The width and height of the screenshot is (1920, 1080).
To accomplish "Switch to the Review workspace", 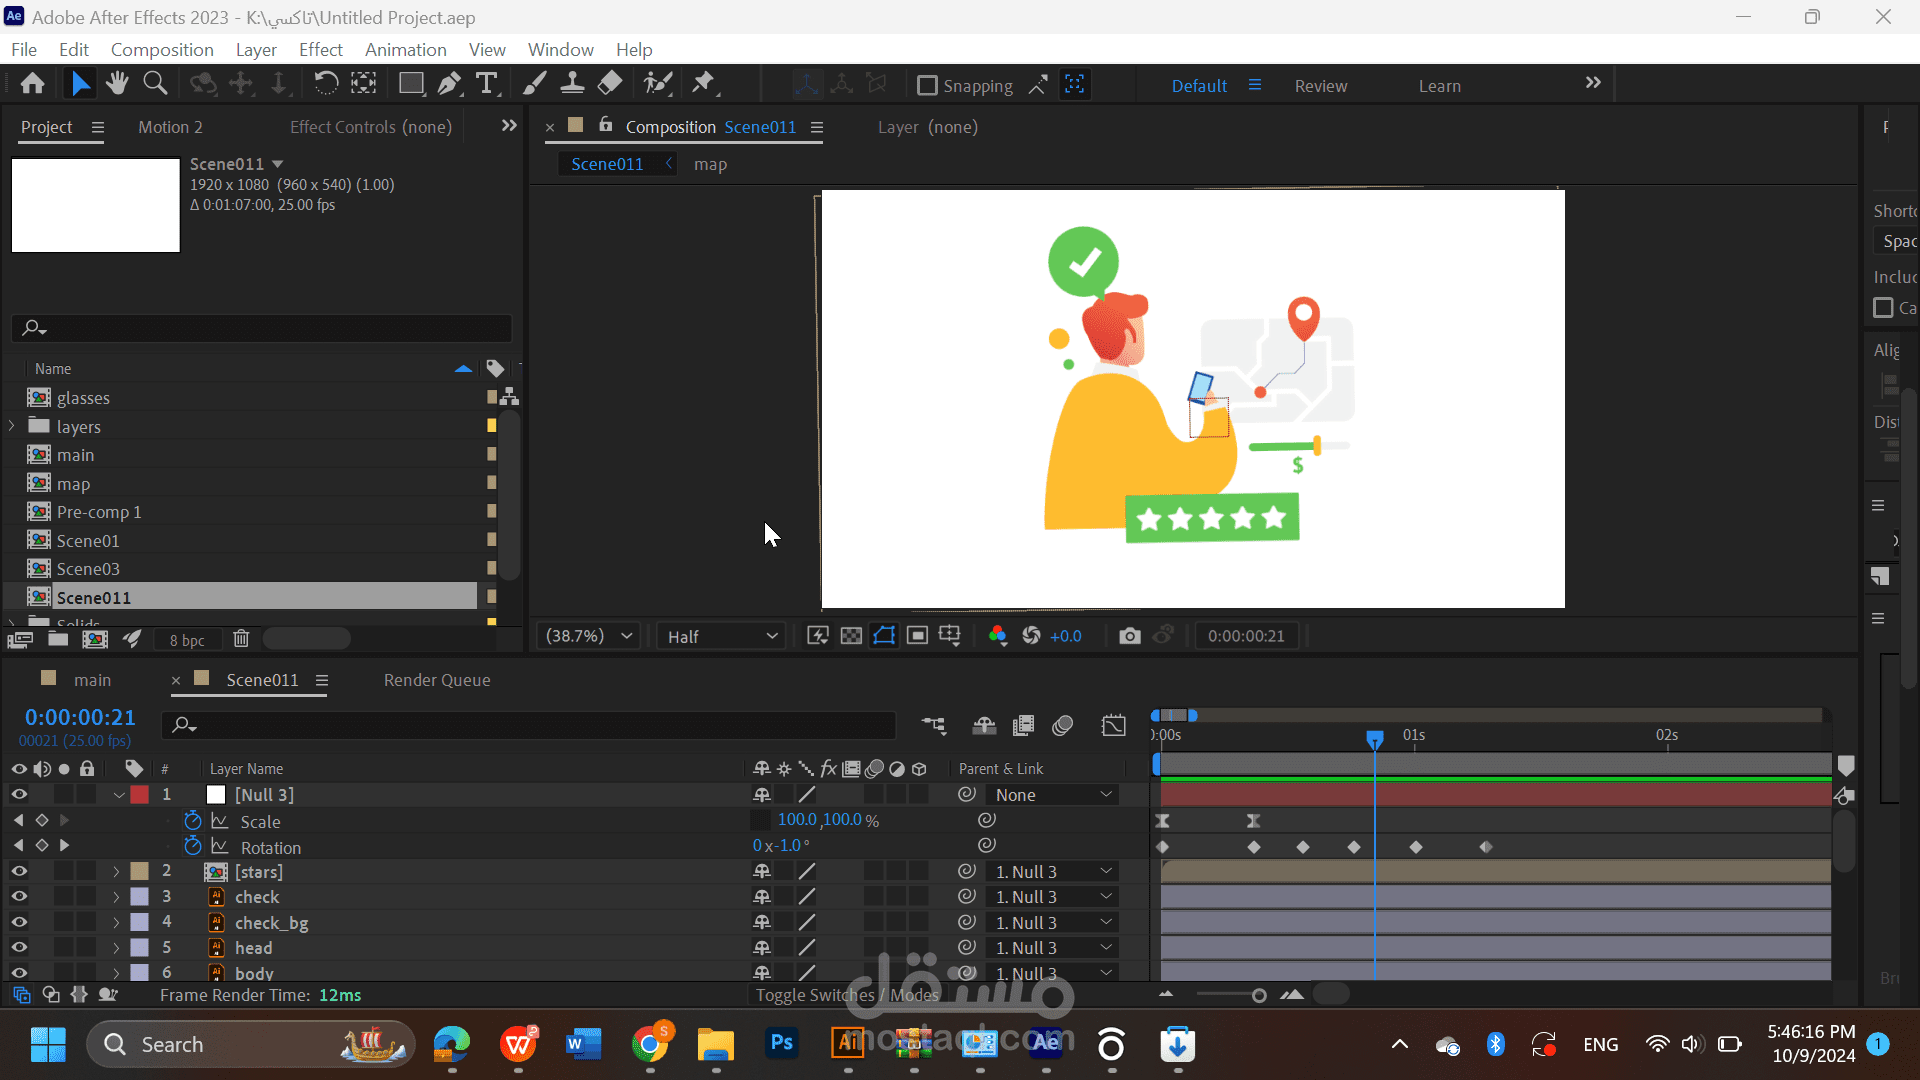I will [1320, 86].
